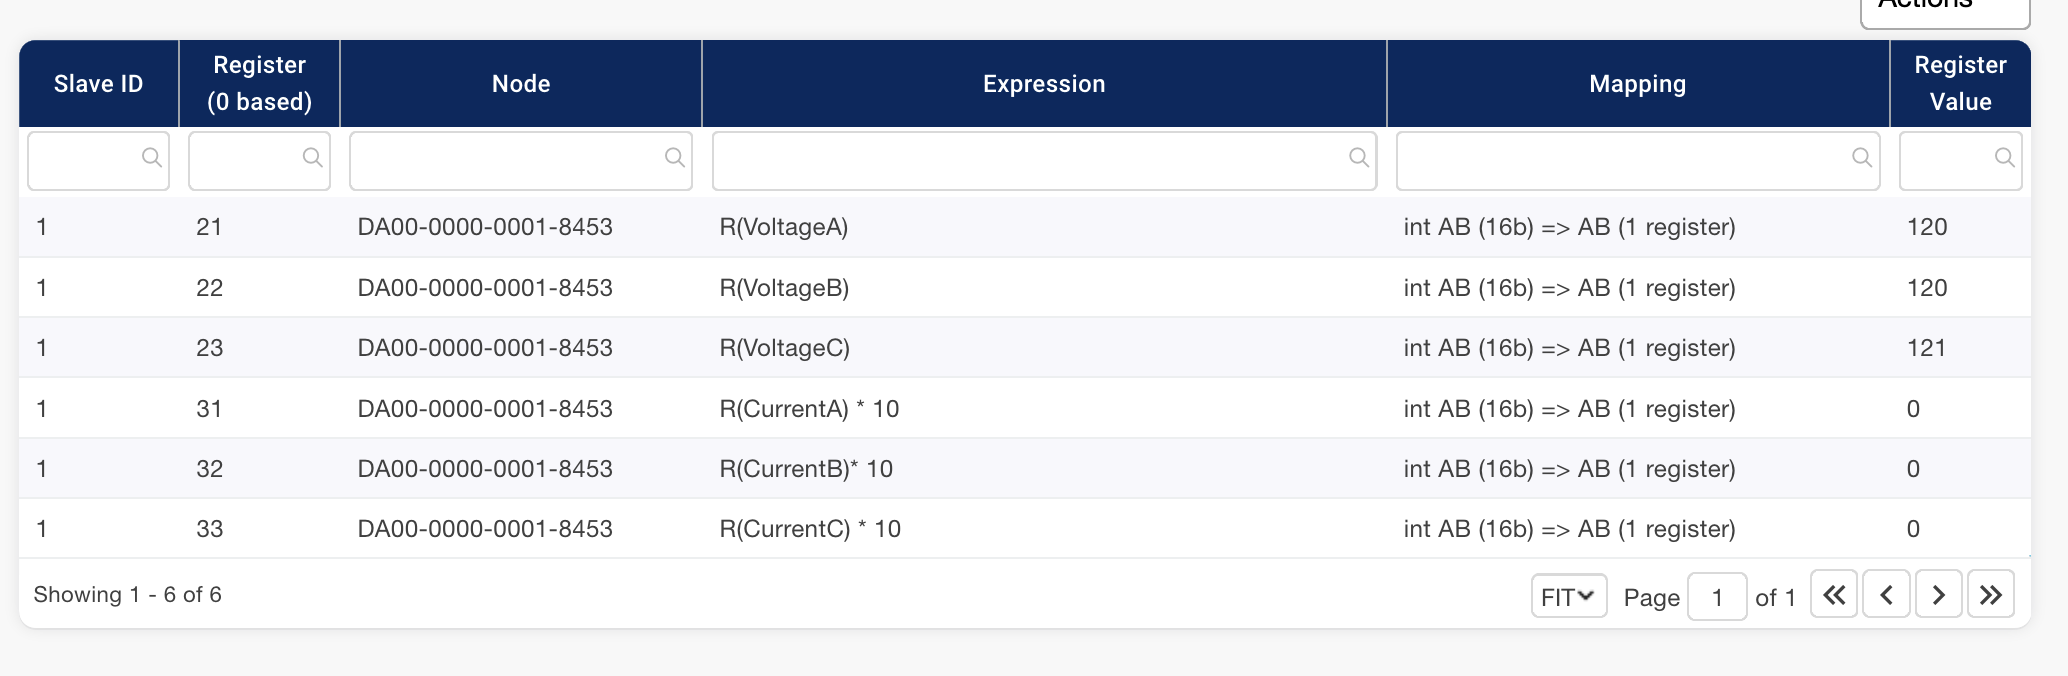Sort by Node column header
Screen dimensions: 2068x676
click(521, 84)
